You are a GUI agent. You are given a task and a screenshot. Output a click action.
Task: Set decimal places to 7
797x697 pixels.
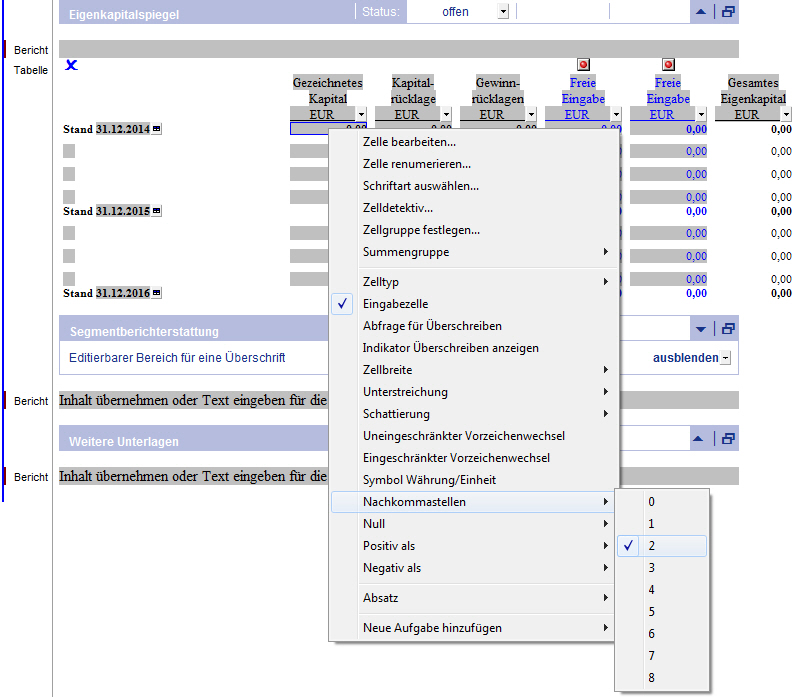662,656
